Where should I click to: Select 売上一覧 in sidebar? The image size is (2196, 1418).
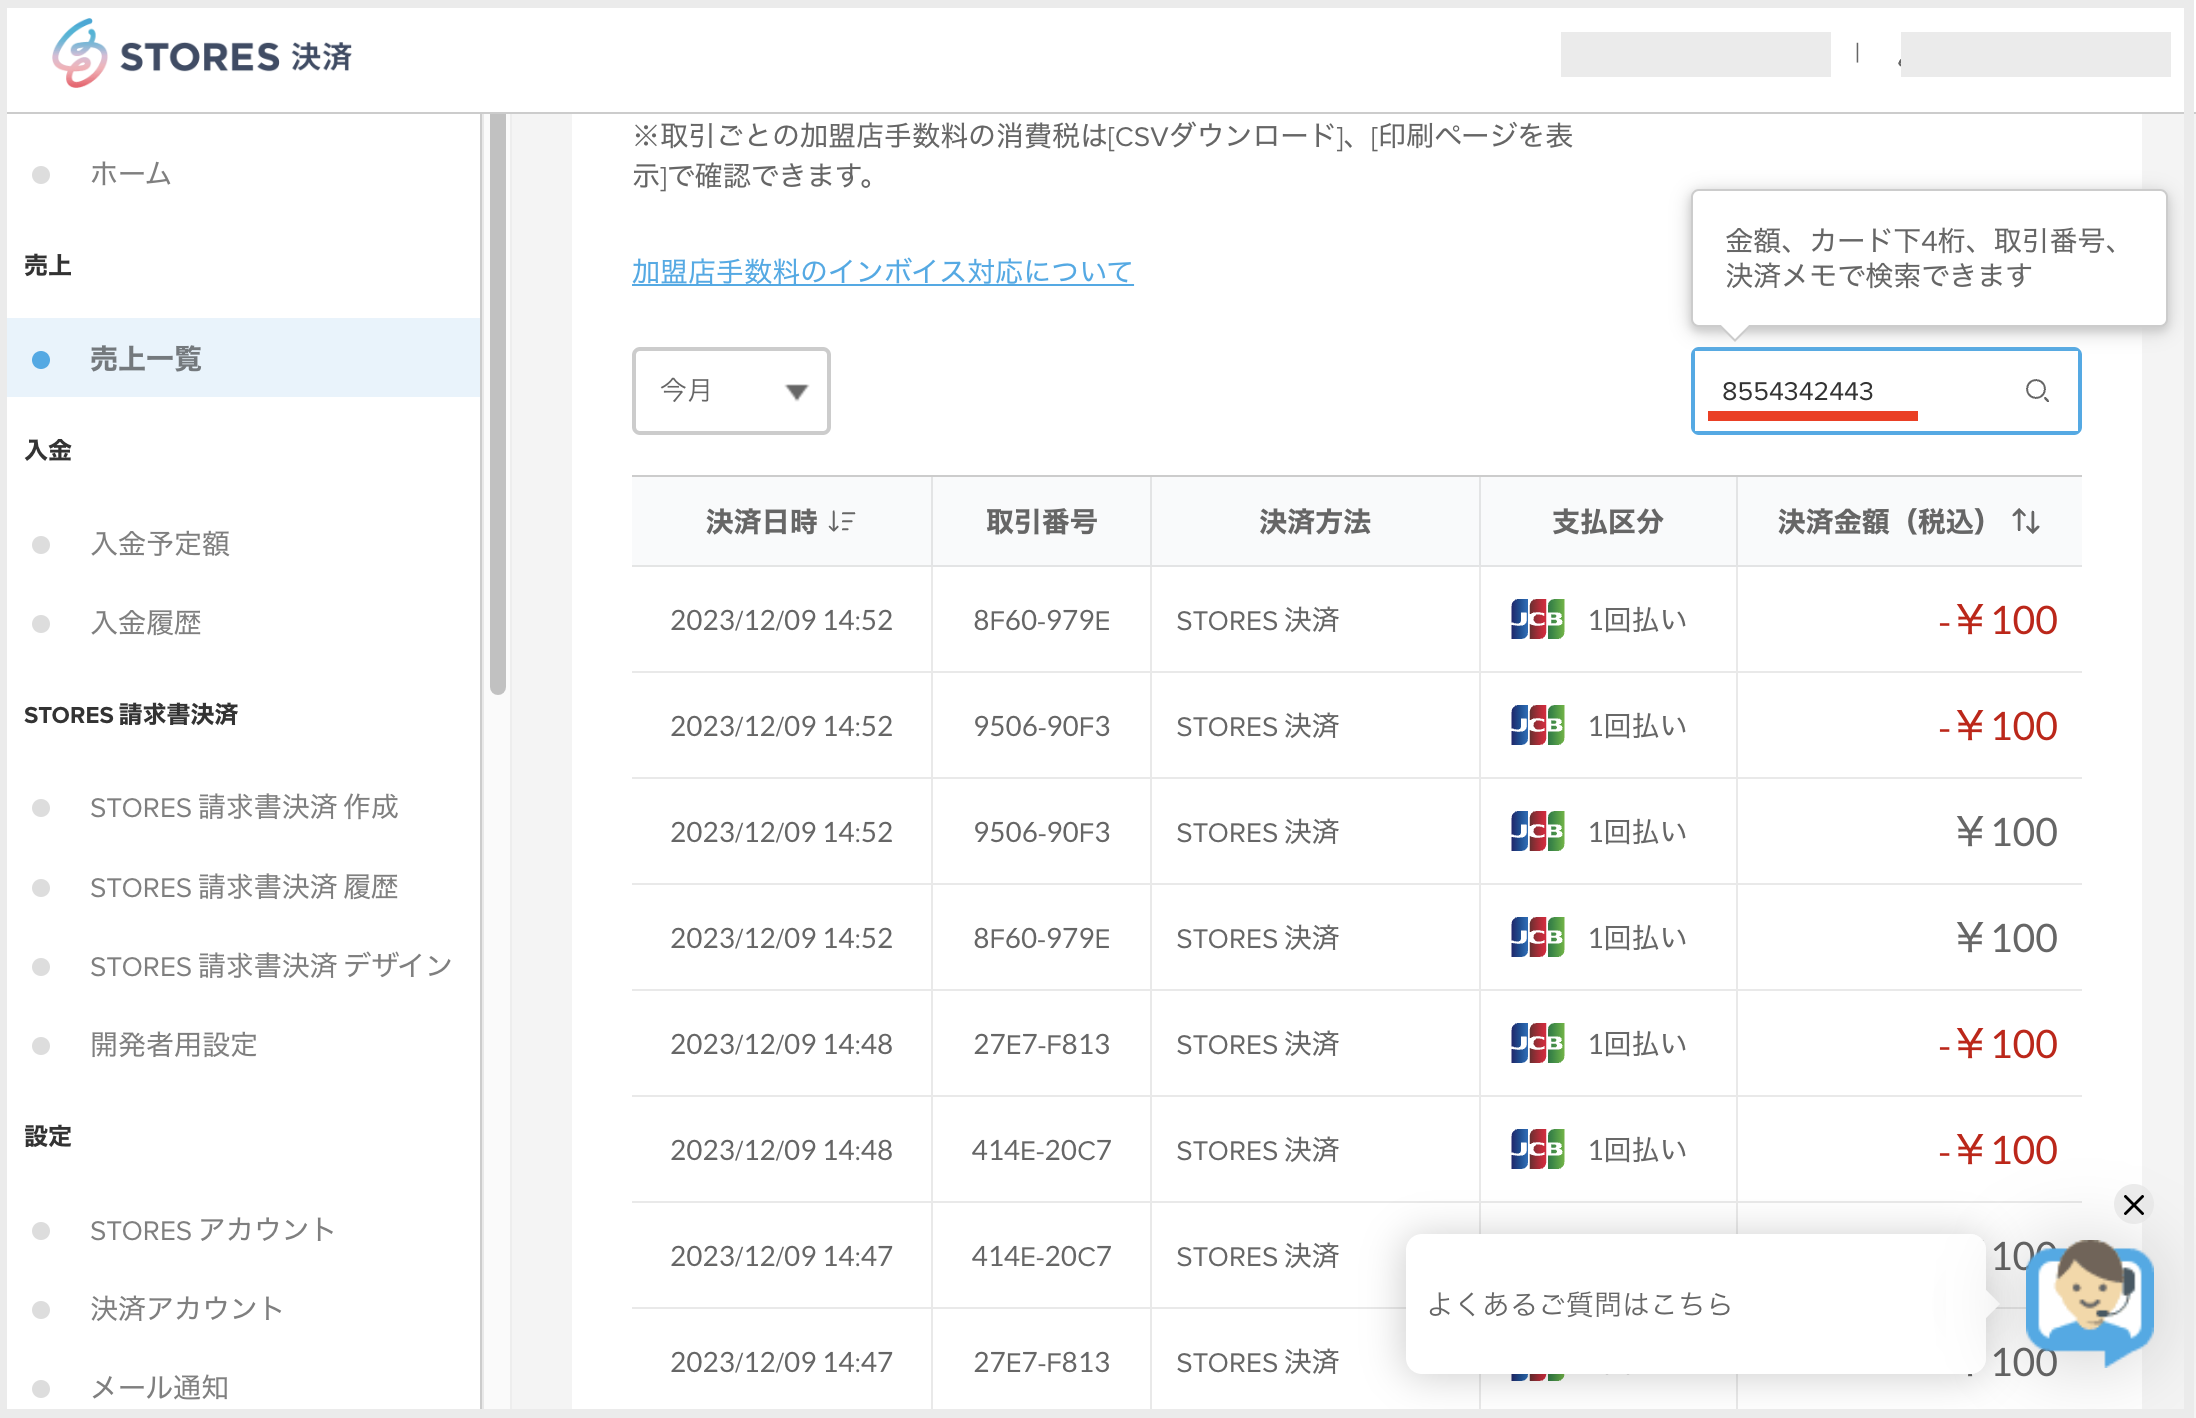(243, 358)
